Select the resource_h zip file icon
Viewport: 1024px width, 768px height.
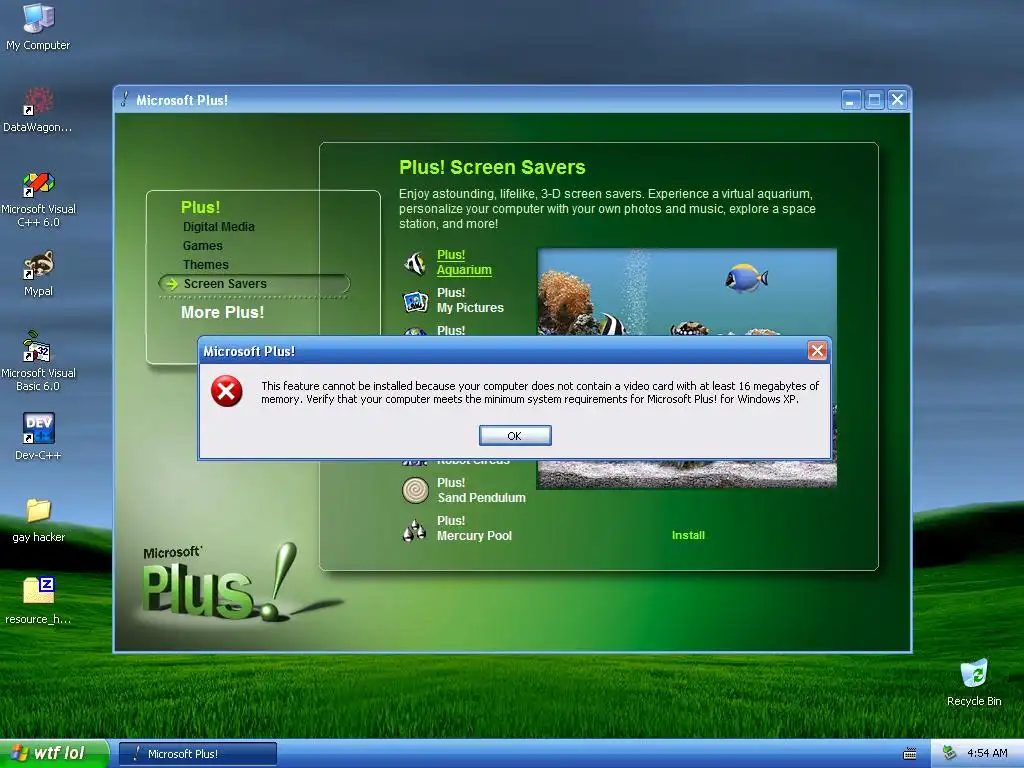point(38,601)
